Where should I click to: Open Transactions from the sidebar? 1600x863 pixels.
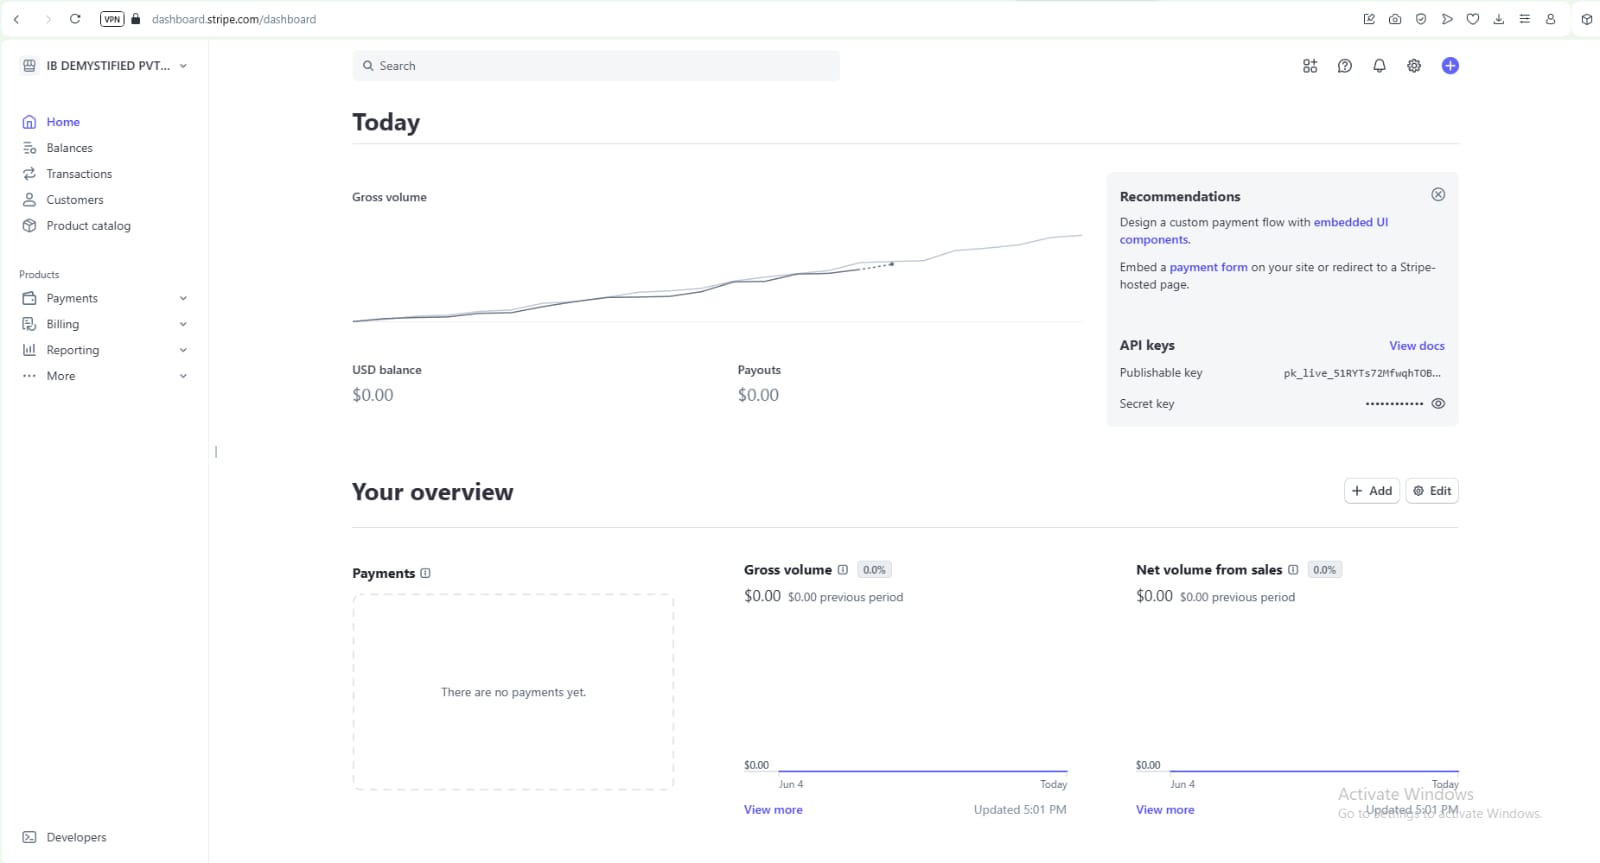coord(79,174)
